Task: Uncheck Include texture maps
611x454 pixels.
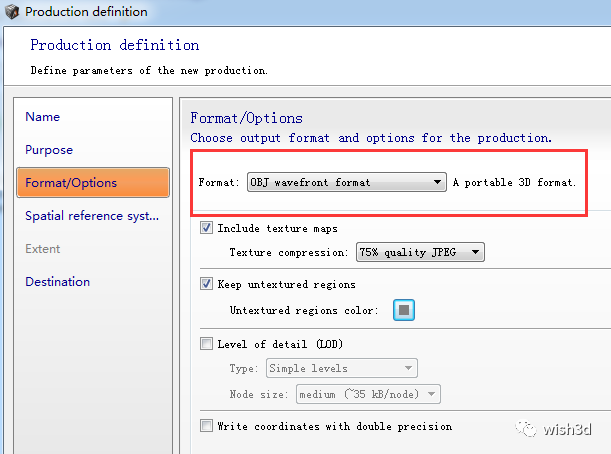Action: click(x=206, y=228)
